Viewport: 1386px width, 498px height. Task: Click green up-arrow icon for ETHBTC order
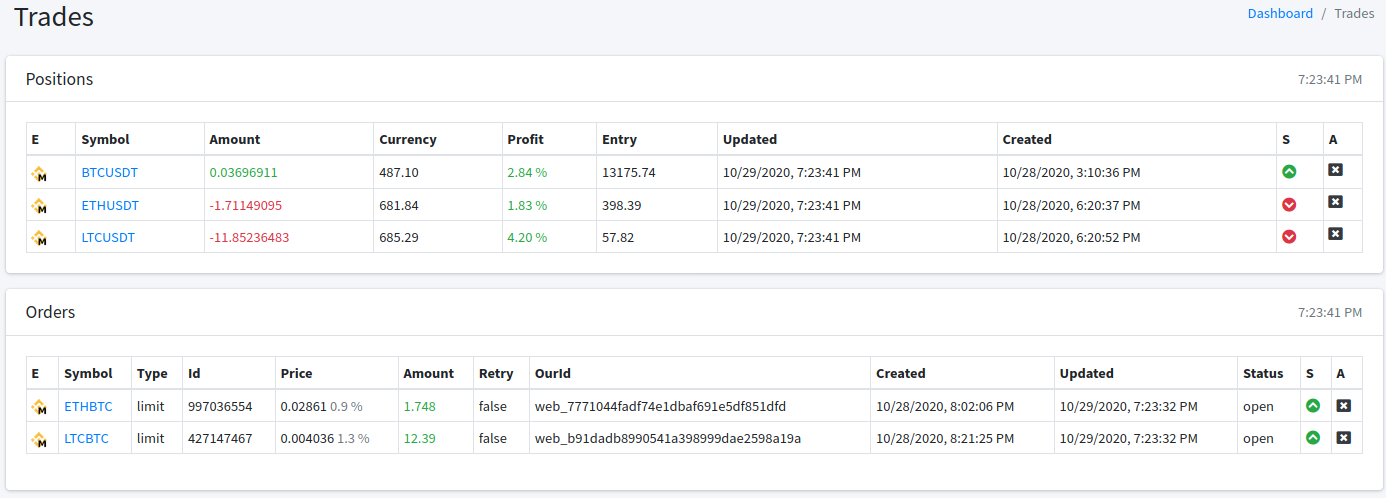(x=1313, y=405)
